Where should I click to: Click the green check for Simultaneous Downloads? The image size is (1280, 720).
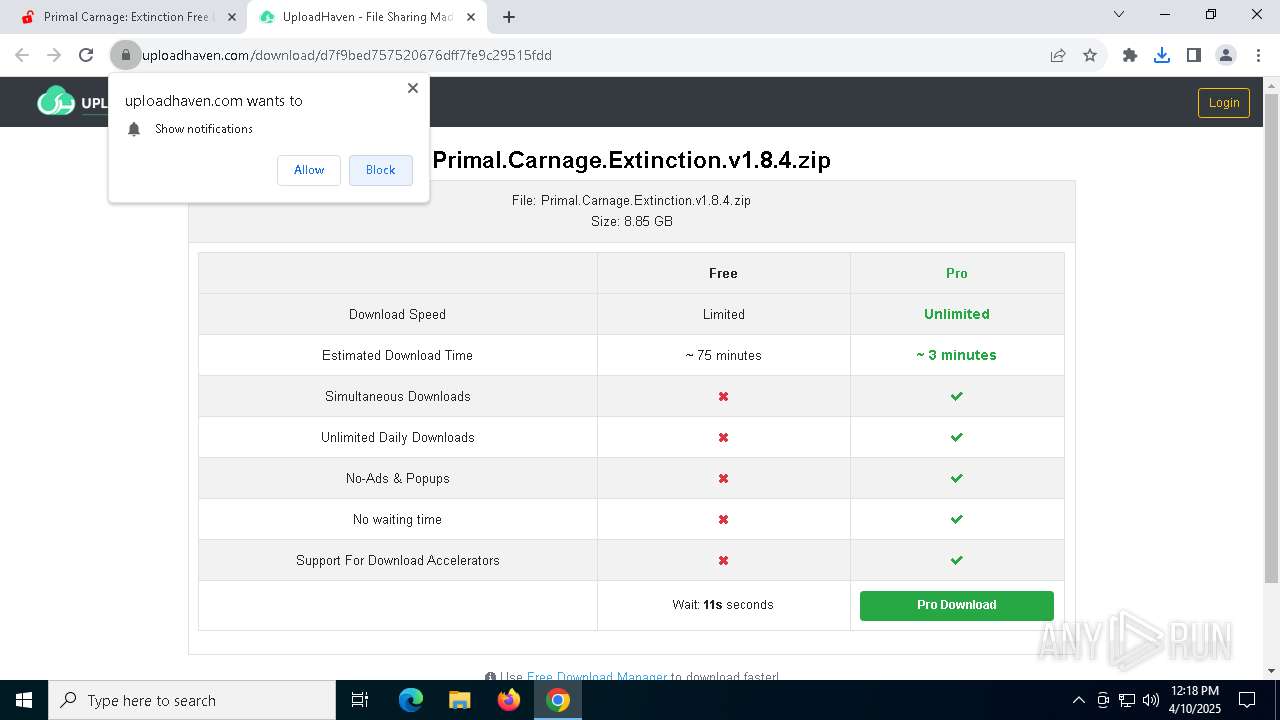[957, 396]
